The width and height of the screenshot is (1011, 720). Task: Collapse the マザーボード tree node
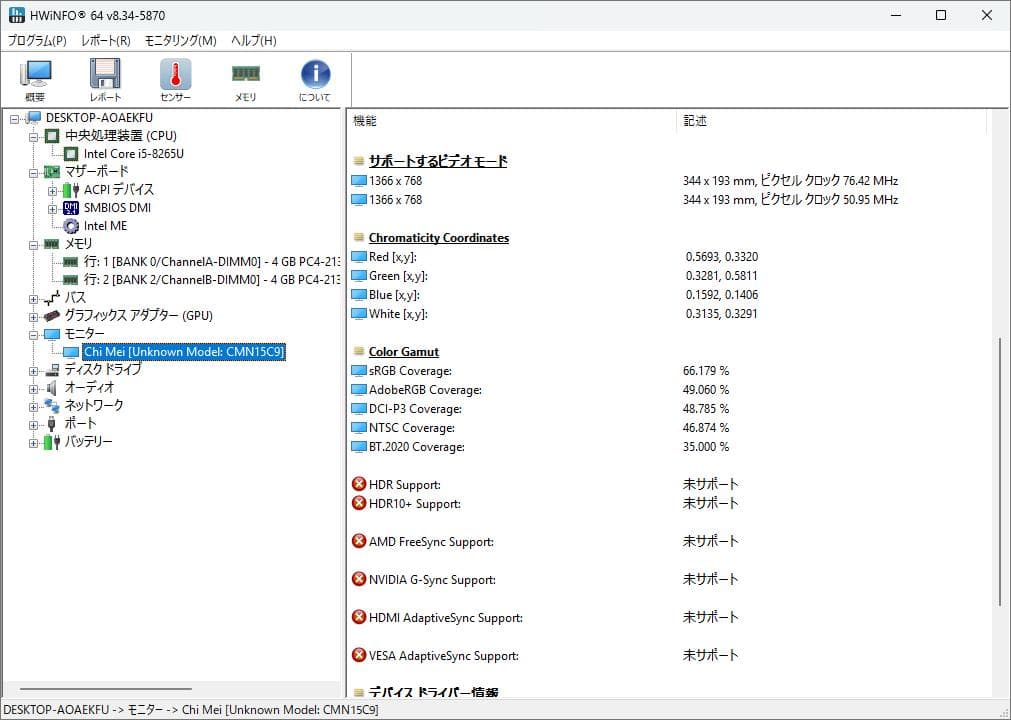(32, 171)
